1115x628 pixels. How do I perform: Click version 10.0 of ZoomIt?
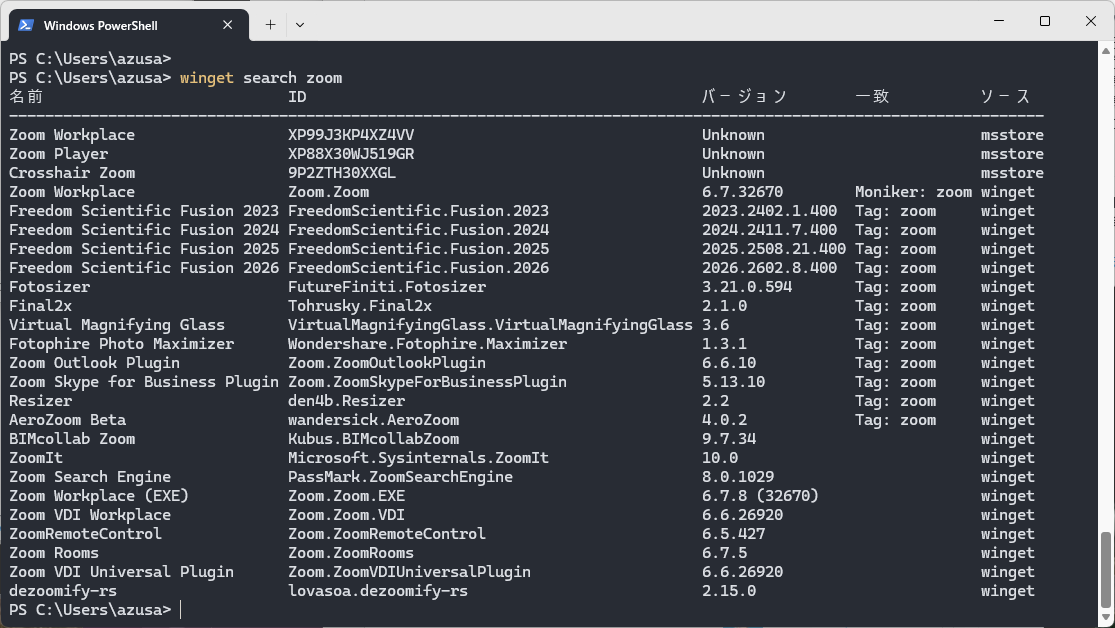coord(720,458)
